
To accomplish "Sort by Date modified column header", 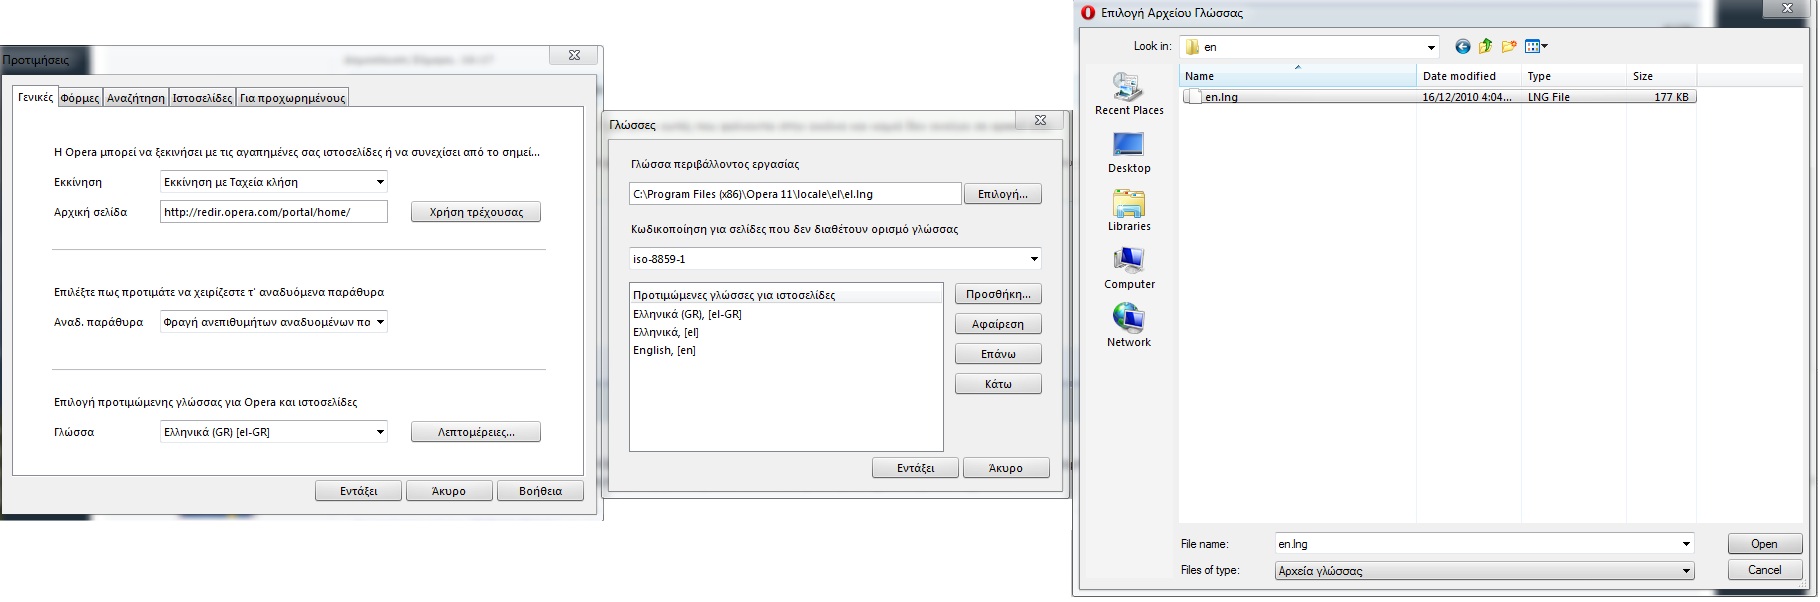I will (x=1470, y=76).
